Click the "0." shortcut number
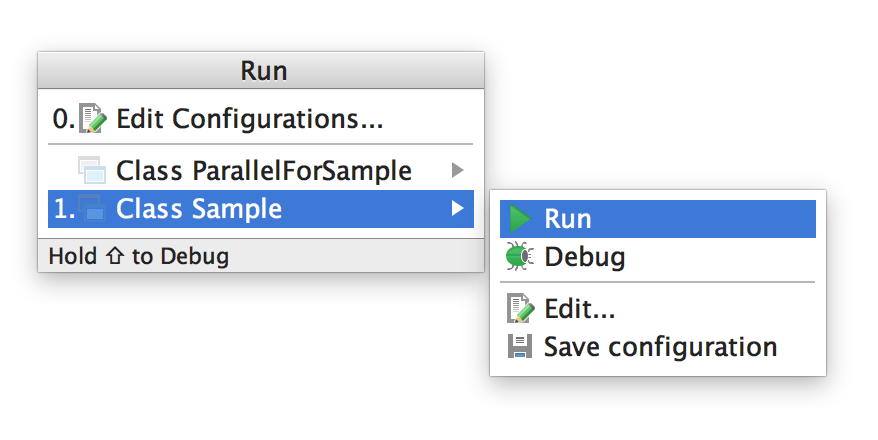The width and height of the screenshot is (878, 440). point(63,120)
